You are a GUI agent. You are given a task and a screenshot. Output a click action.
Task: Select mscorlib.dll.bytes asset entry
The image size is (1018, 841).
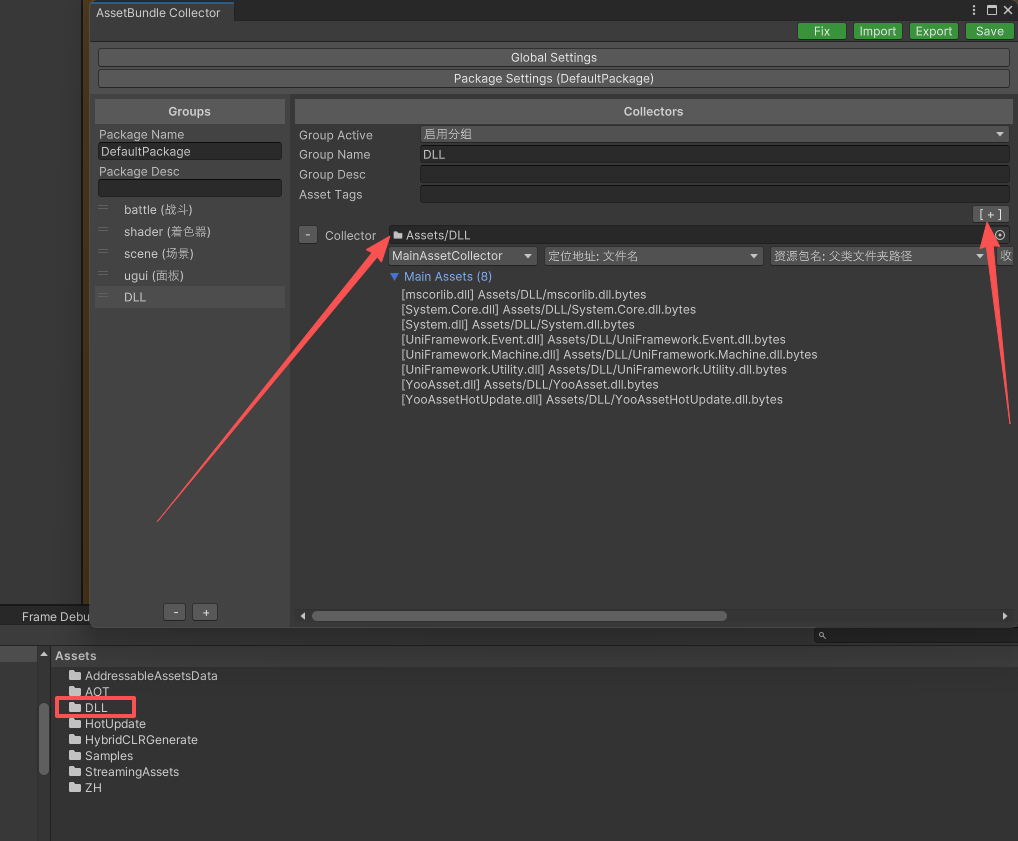tap(523, 295)
